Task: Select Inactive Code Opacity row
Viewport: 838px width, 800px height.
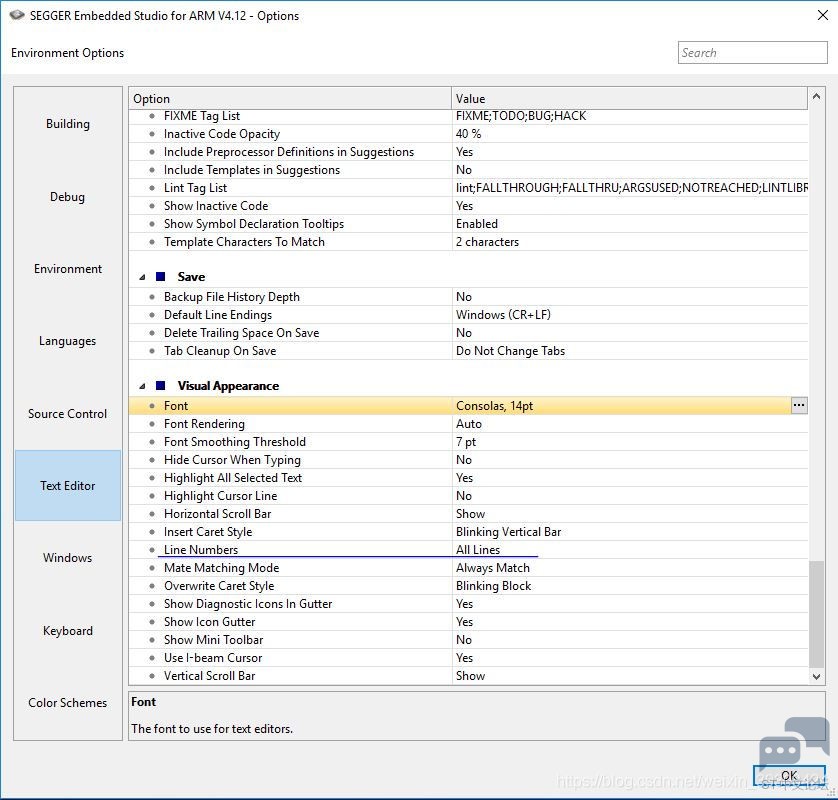Action: tap(468, 134)
